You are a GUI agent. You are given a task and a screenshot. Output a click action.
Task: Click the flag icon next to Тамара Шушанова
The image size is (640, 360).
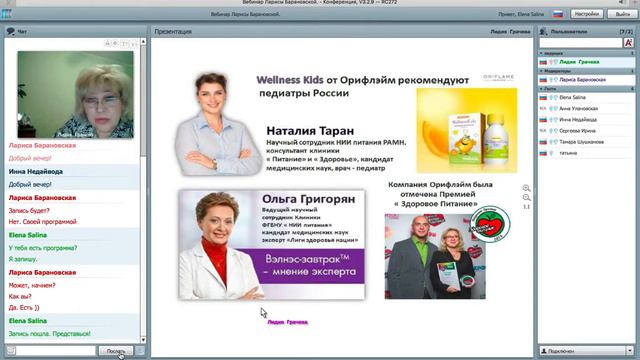pyautogui.click(x=543, y=142)
